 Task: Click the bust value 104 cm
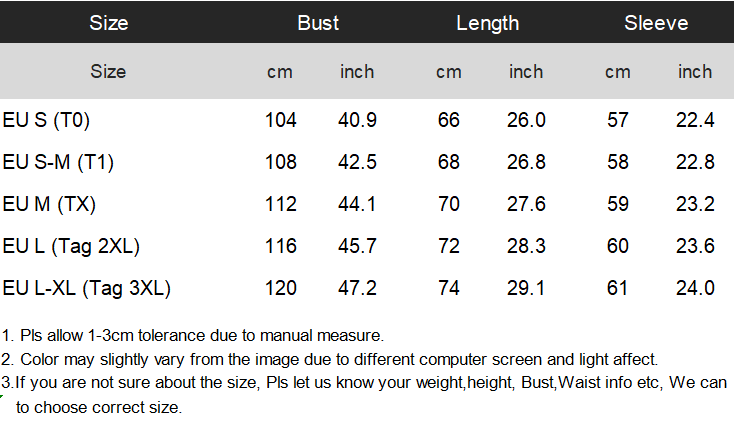click(281, 120)
